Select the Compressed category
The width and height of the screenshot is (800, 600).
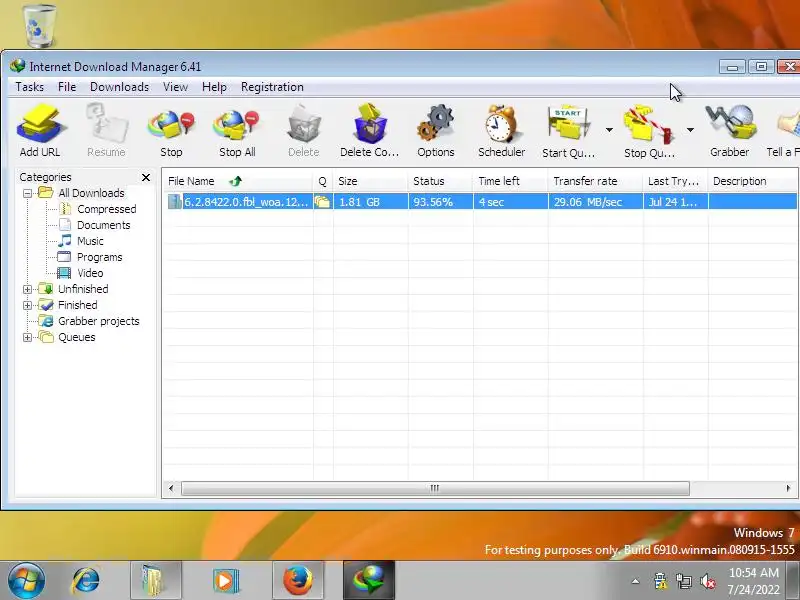tap(107, 209)
